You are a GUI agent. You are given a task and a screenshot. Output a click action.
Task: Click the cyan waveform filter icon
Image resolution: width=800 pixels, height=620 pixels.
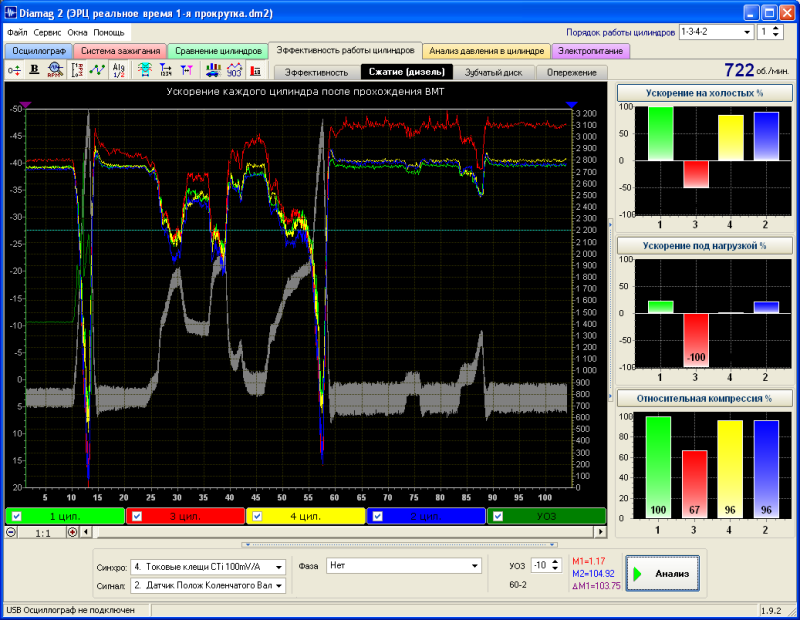145,70
